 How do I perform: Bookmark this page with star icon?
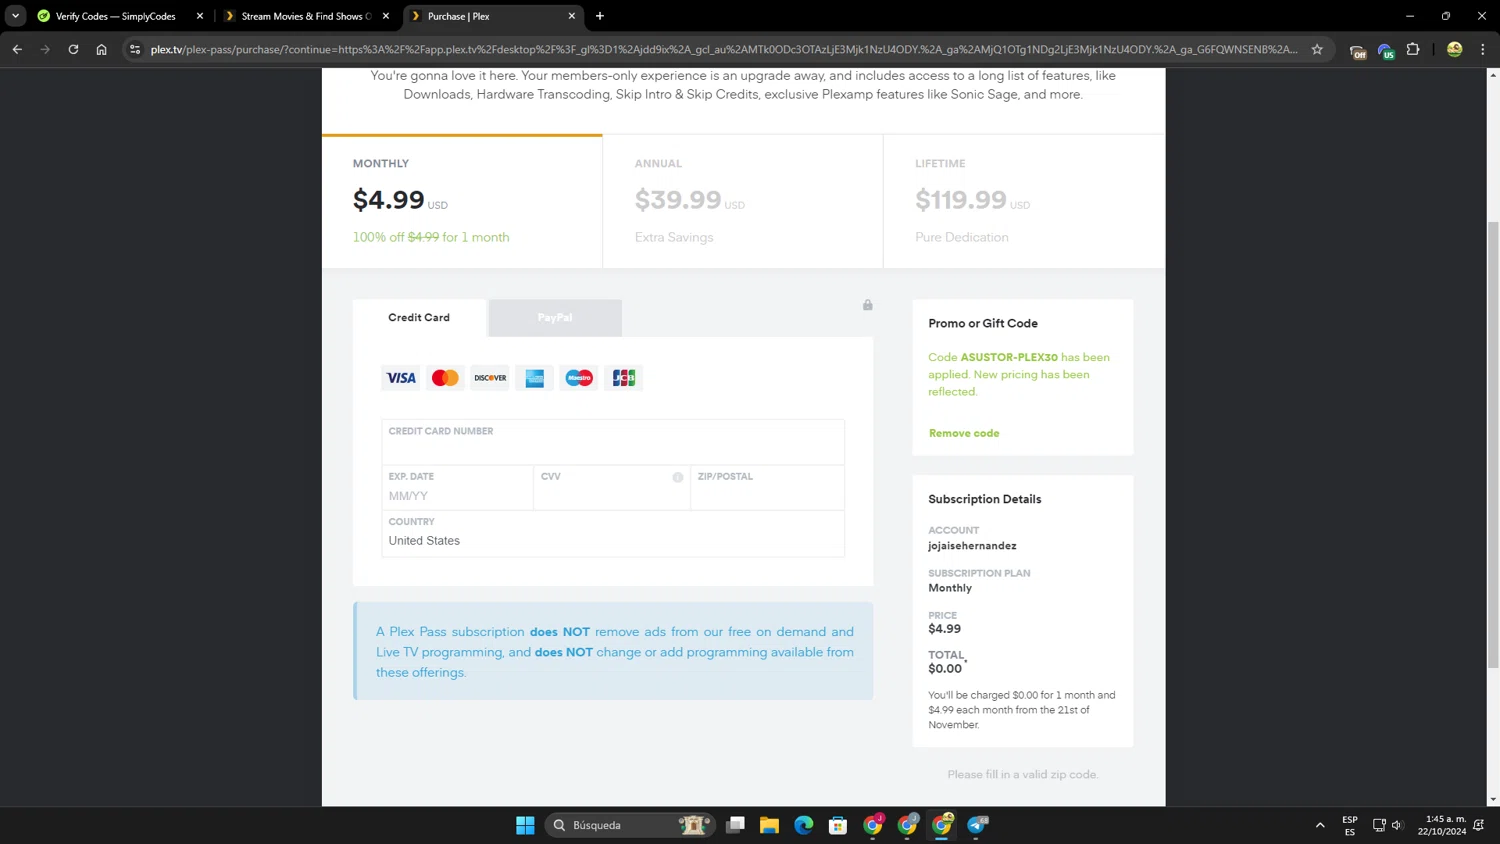coord(1317,49)
